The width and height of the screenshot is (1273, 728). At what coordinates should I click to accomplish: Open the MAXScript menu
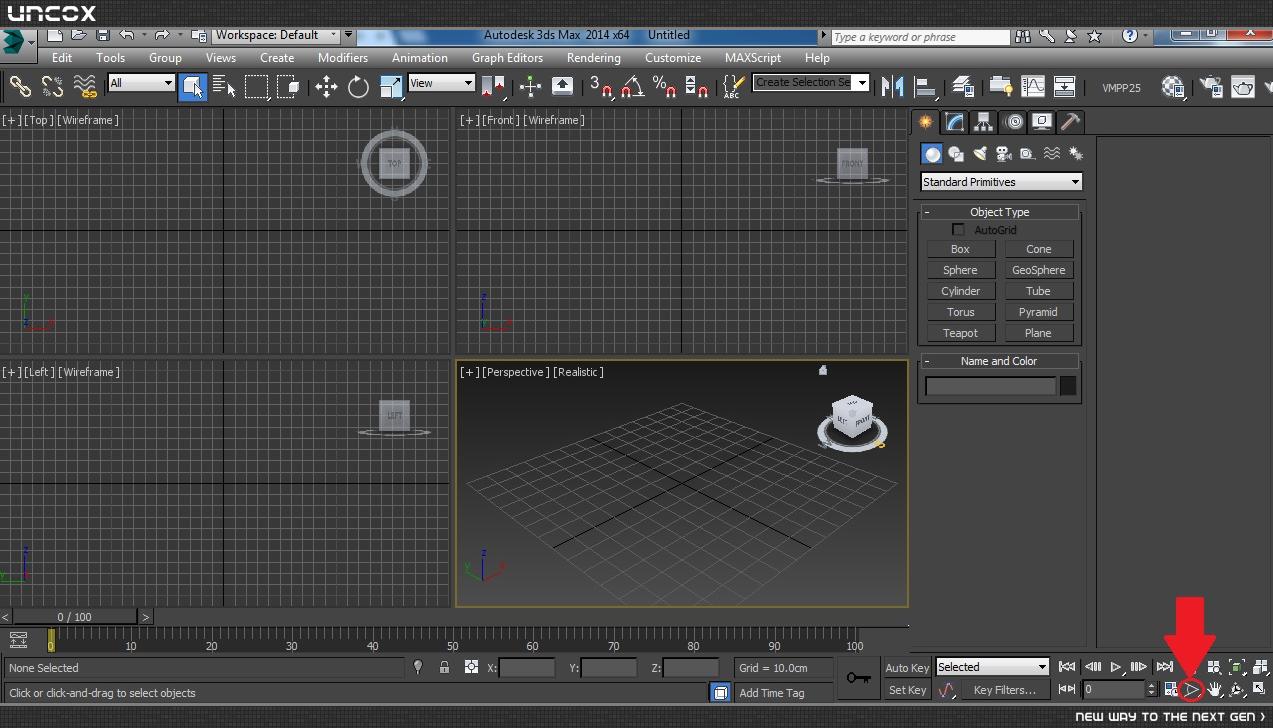(x=753, y=58)
